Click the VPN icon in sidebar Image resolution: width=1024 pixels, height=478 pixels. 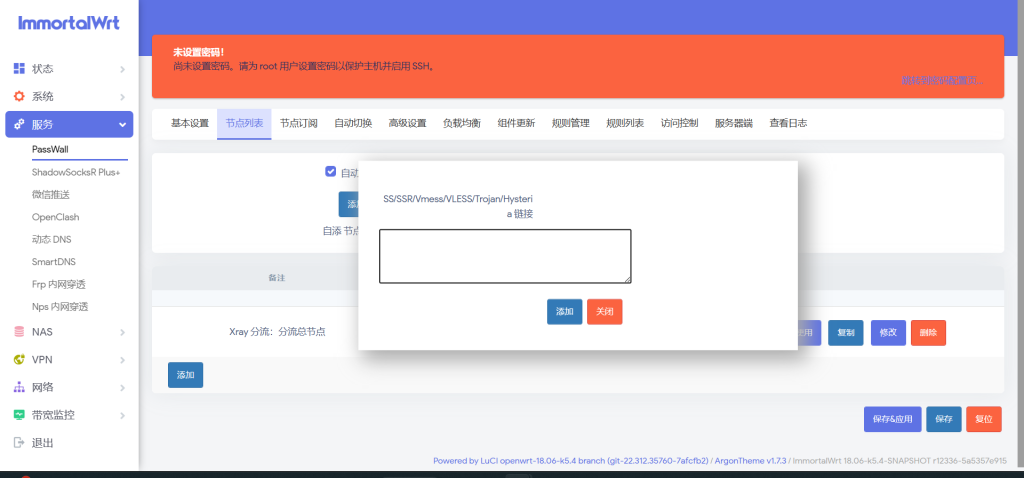pyautogui.click(x=18, y=359)
